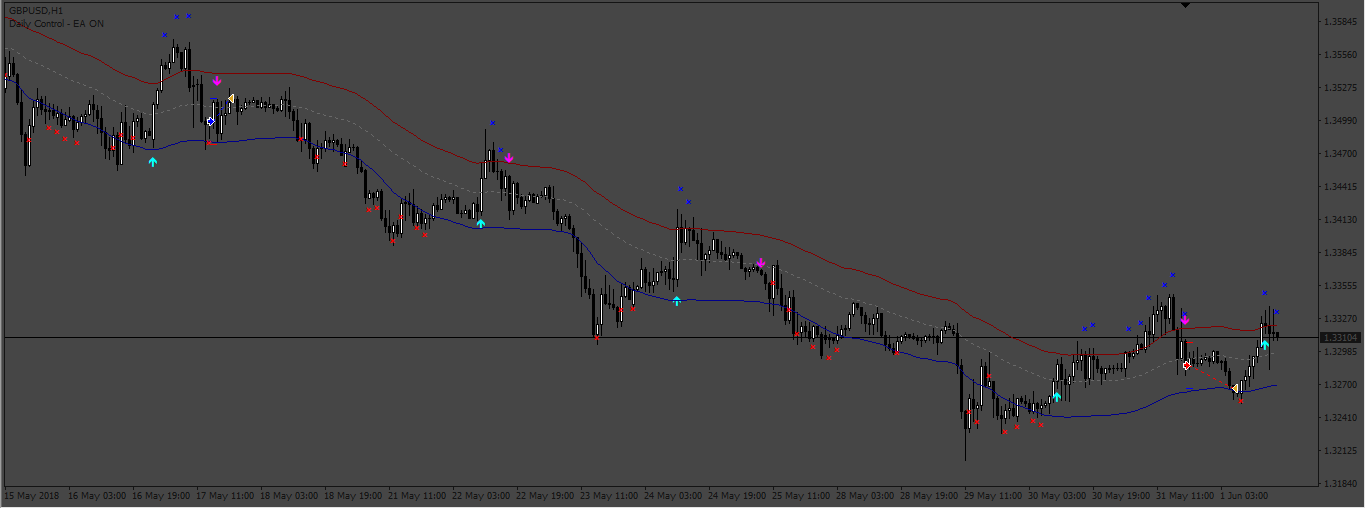Screen dimensions: 1366x508
Task: Click the orange trade-close triangle on 17 May
Action: (x=231, y=99)
